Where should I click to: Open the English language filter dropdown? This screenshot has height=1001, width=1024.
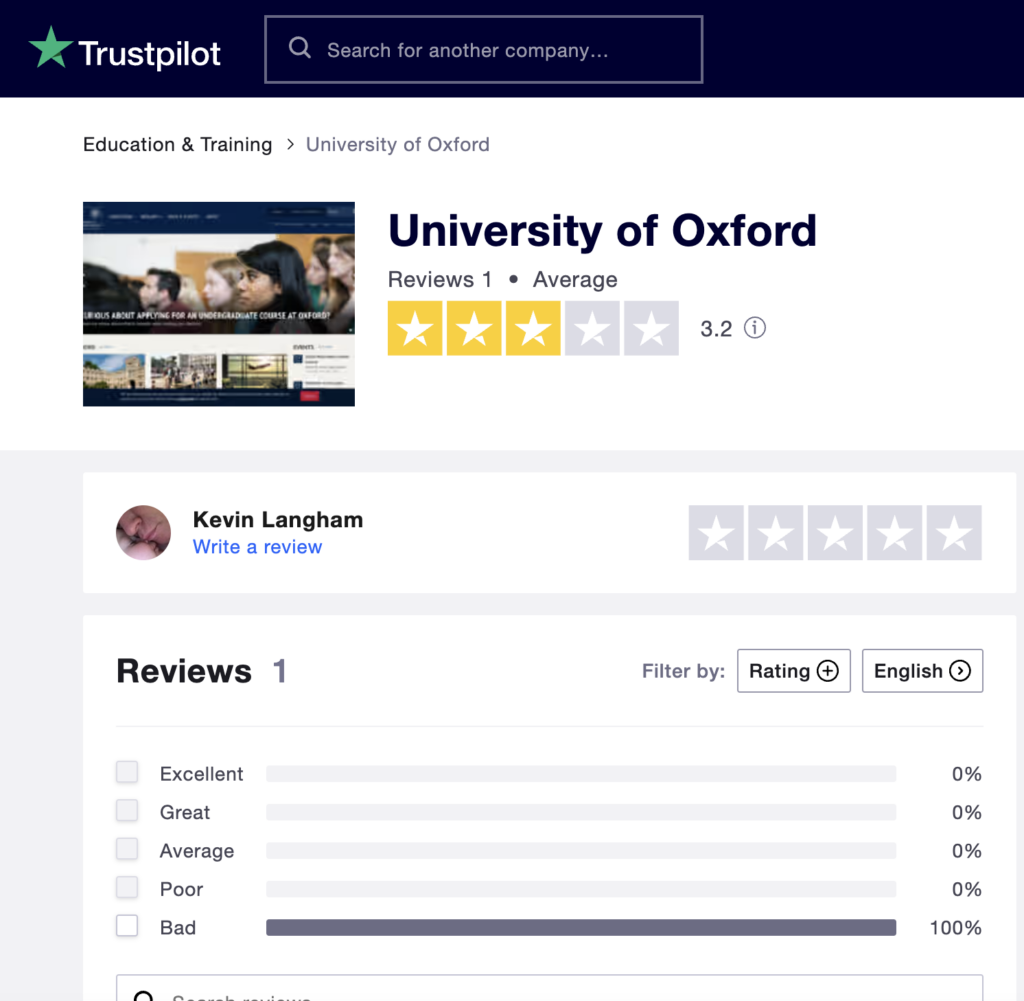pos(922,671)
